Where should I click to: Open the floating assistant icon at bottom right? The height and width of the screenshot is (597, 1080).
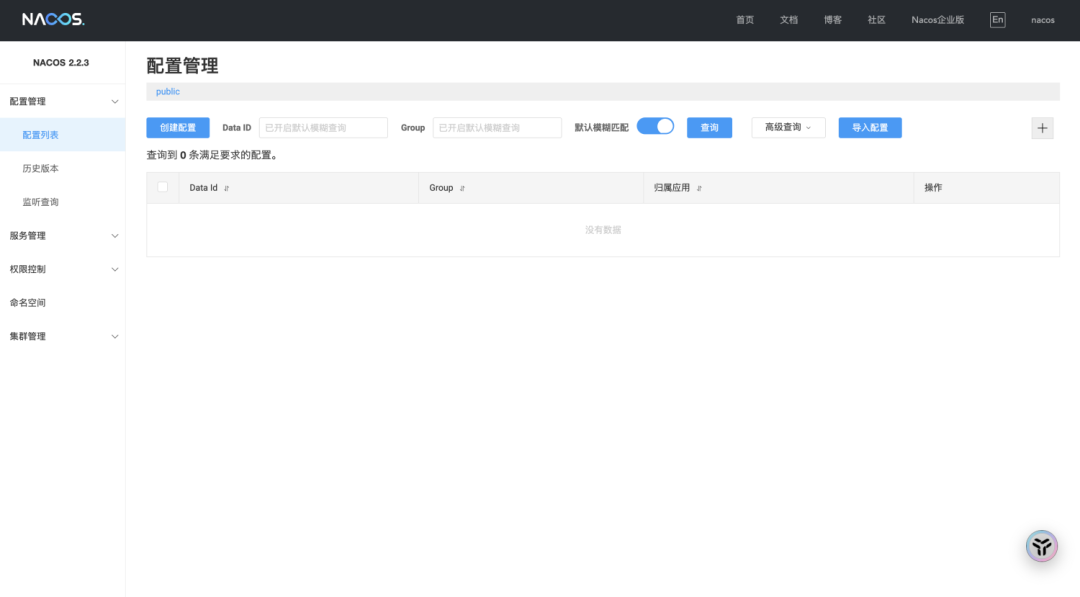pyautogui.click(x=1041, y=546)
